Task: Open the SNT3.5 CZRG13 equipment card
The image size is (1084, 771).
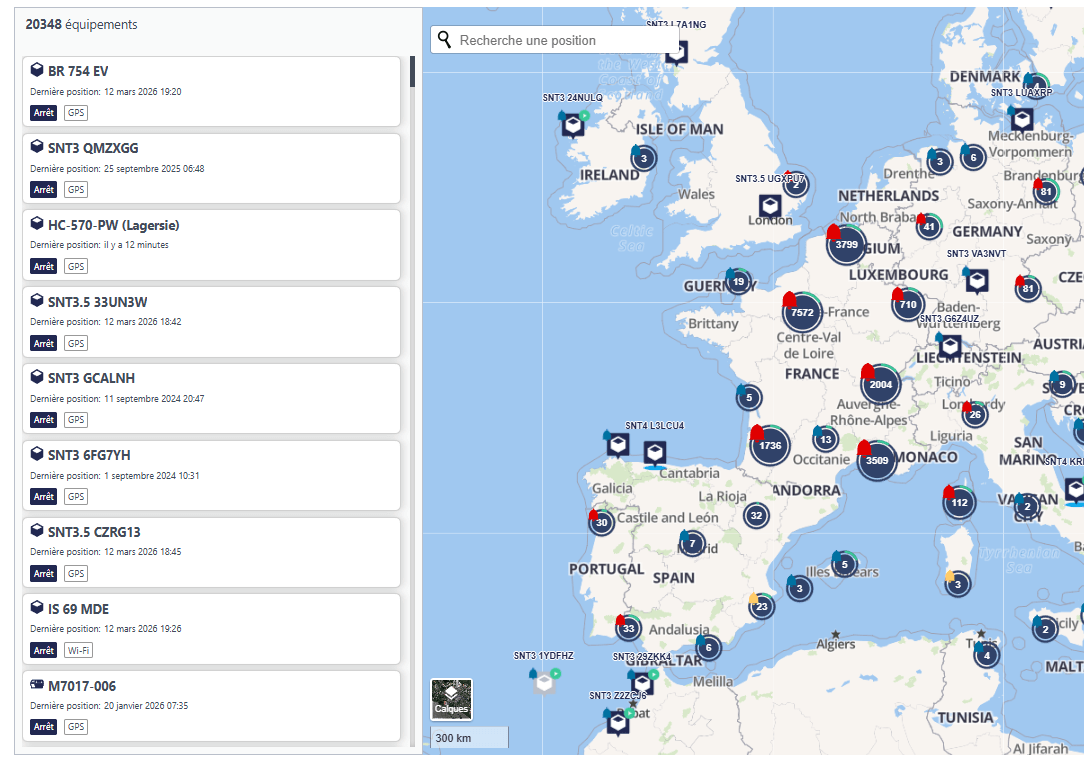Action: click(x=212, y=552)
